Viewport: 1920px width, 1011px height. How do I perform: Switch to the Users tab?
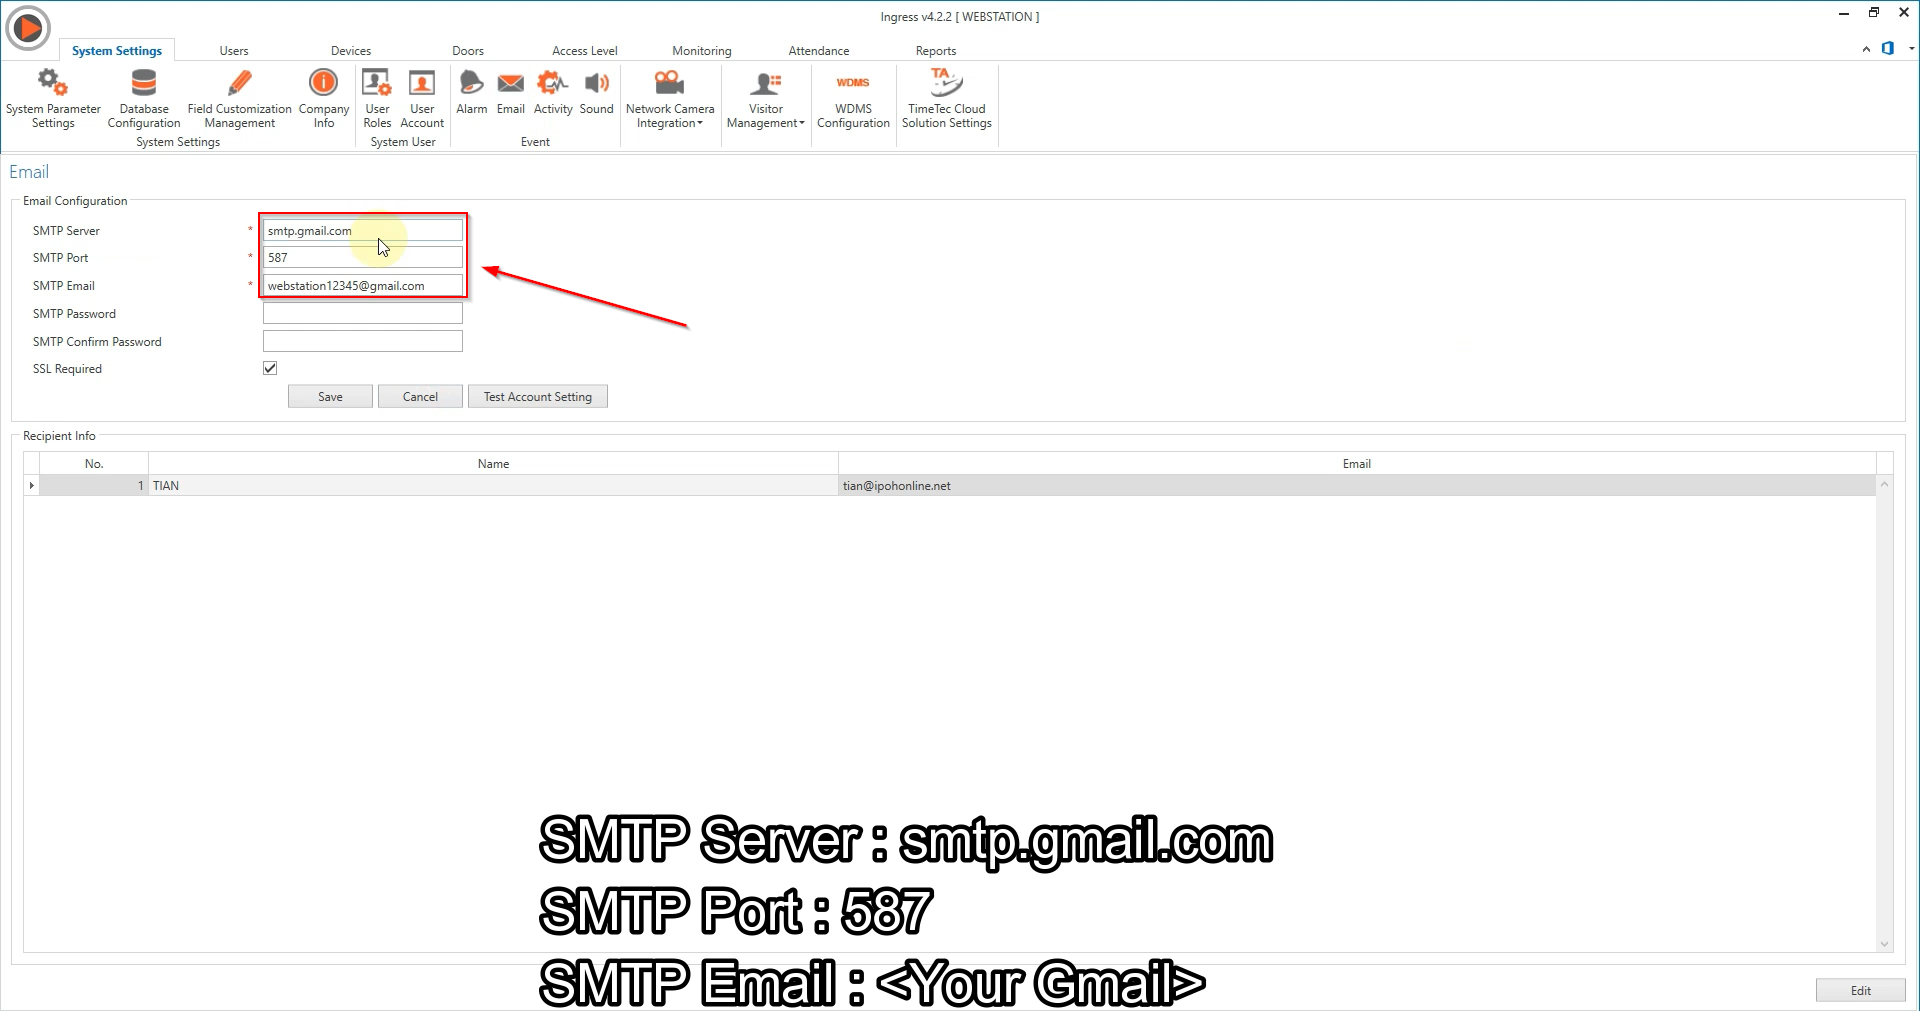(x=234, y=51)
